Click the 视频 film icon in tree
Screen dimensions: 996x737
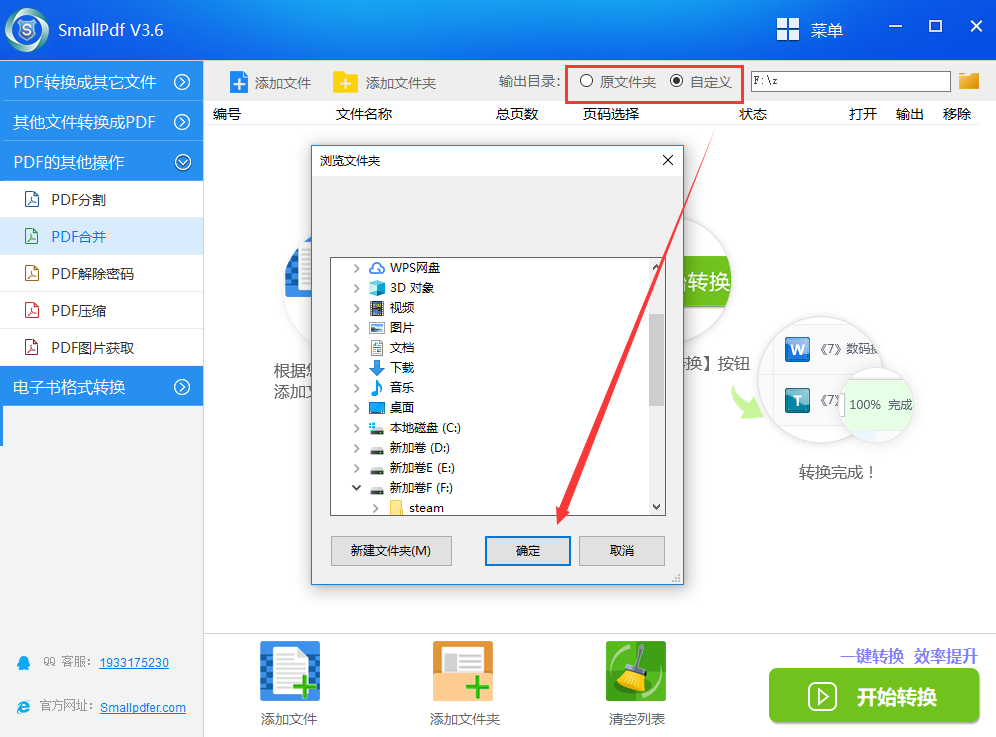pos(377,308)
